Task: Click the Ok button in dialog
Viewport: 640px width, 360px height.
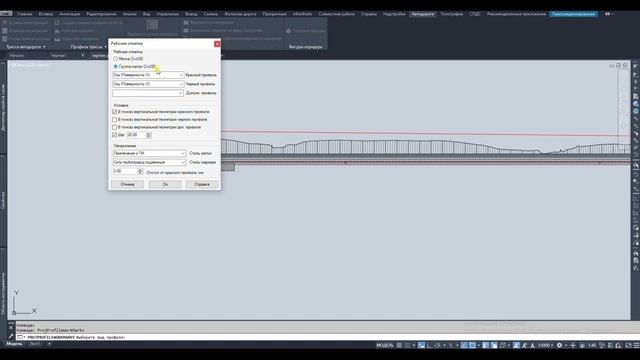Action: [x=165, y=184]
